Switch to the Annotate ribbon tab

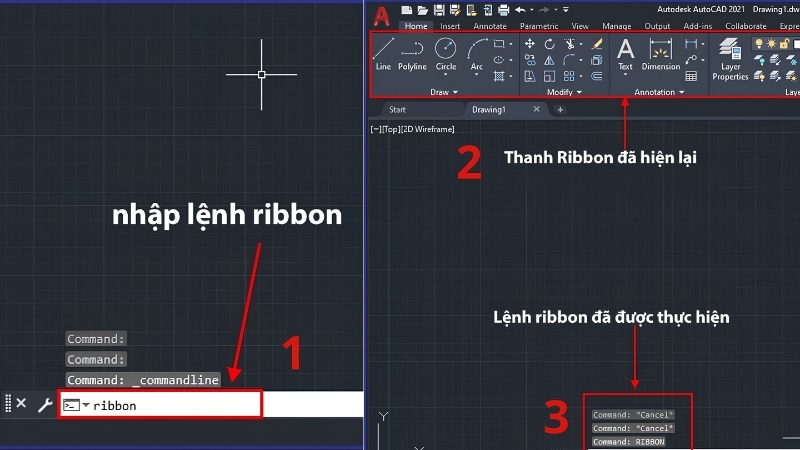click(490, 26)
